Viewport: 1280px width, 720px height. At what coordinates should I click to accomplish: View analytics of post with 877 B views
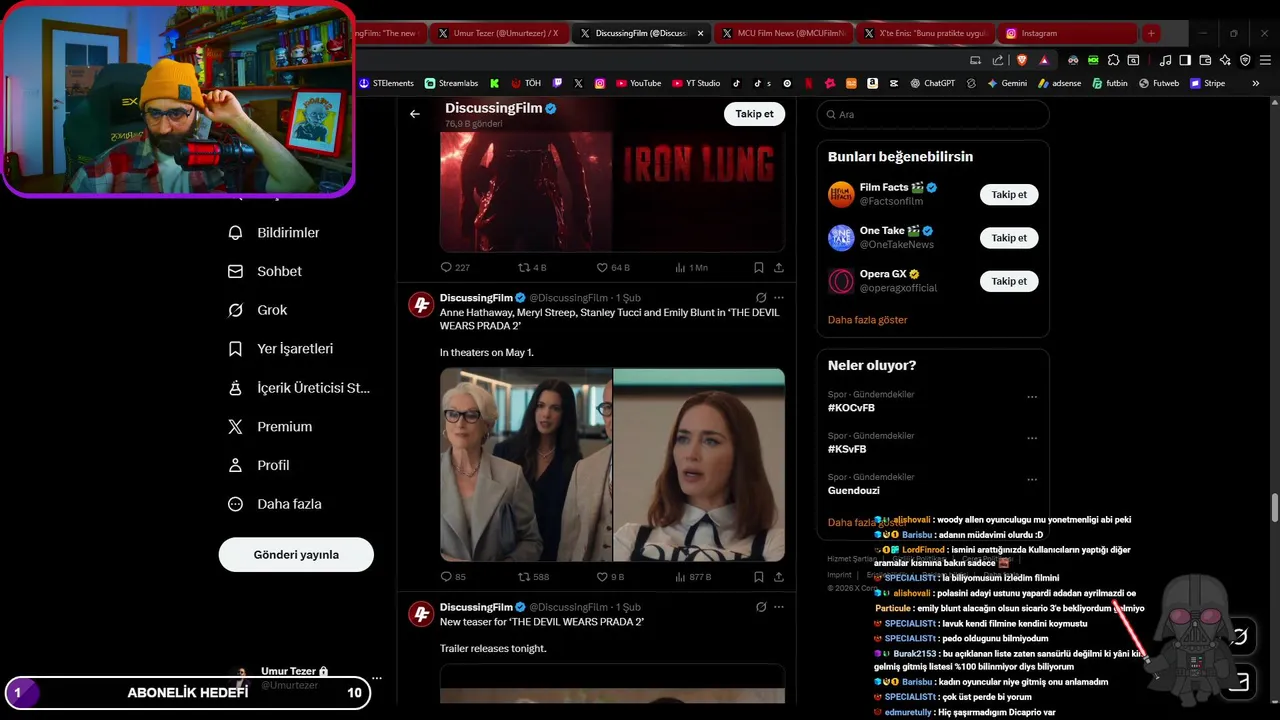click(x=693, y=577)
